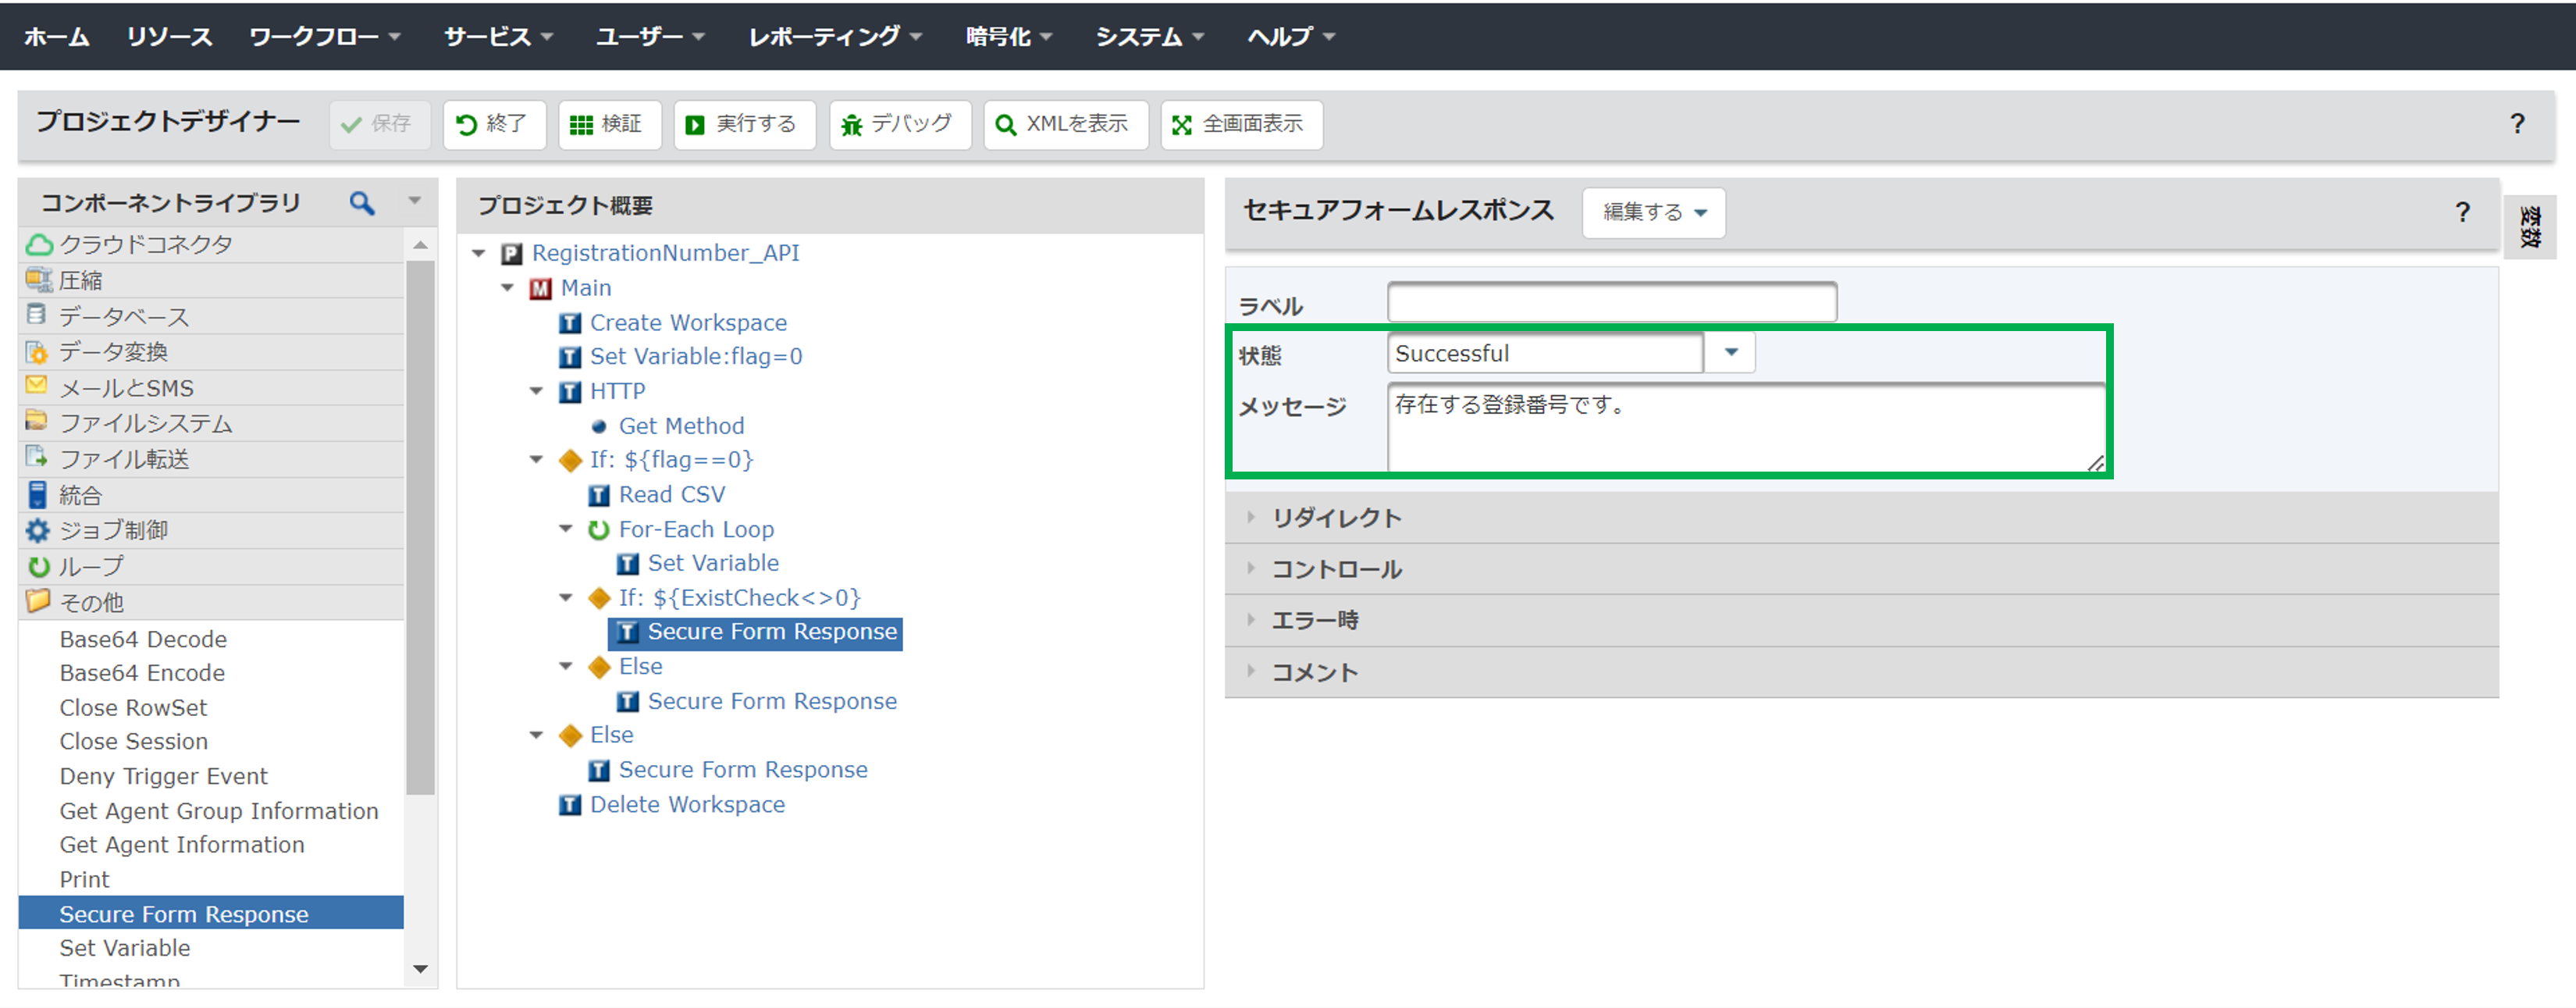Open the データ変換 component category

pos(211,352)
